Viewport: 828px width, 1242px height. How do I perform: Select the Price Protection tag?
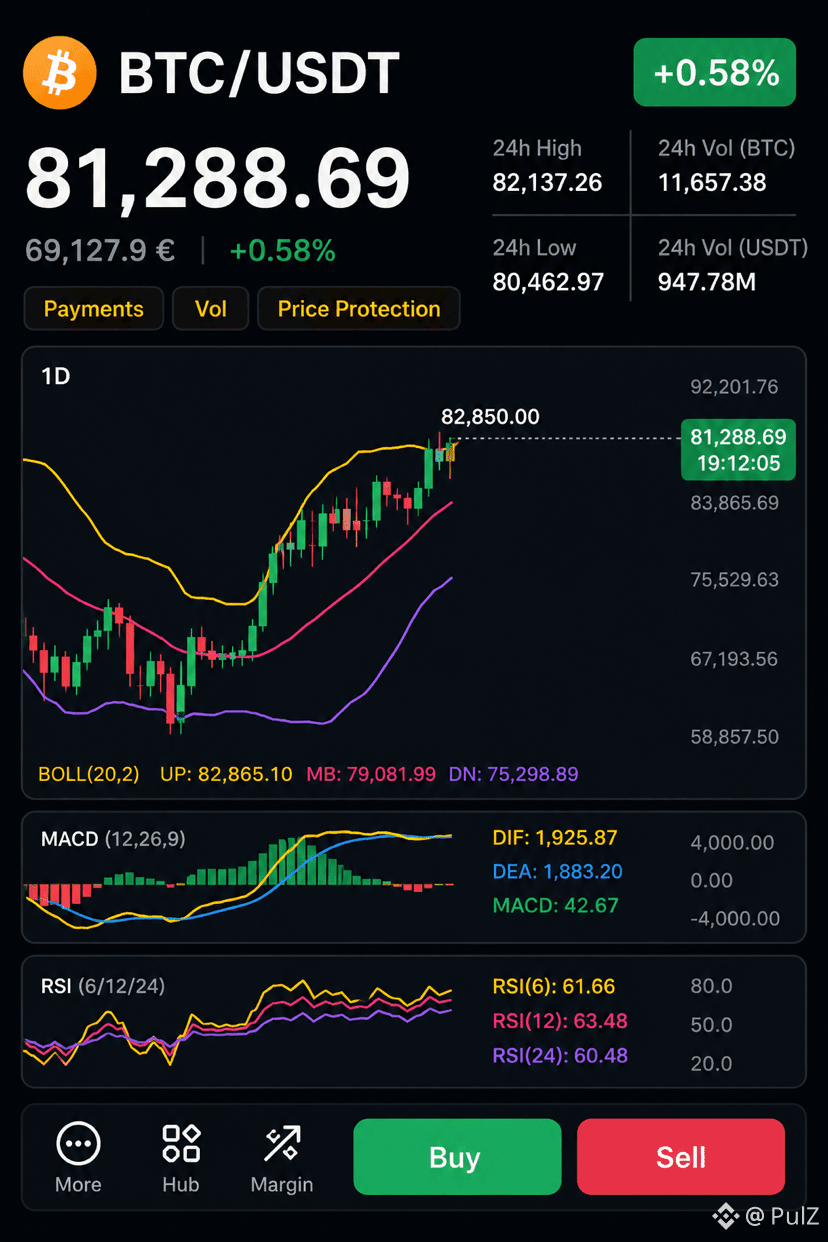pos(359,309)
